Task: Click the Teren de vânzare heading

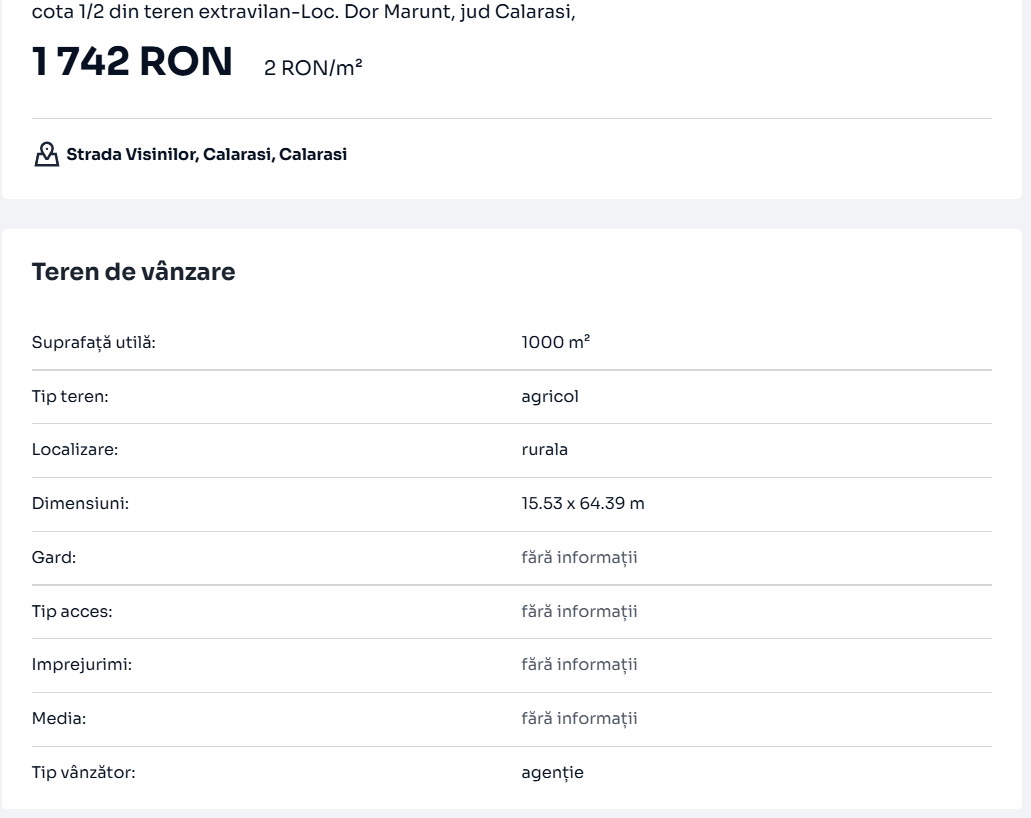Action: [x=133, y=271]
